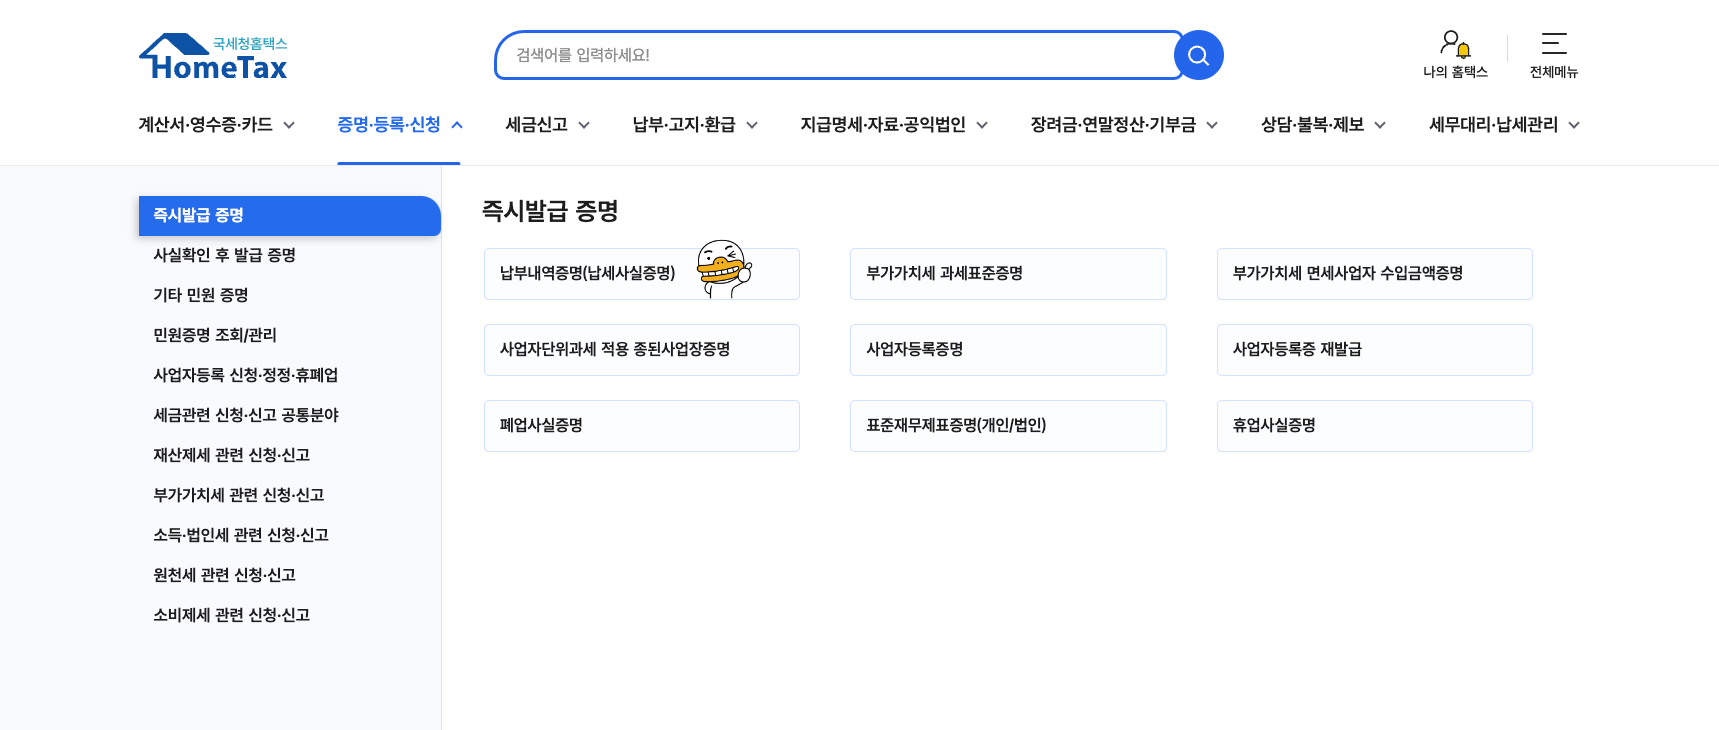The image size is (1719, 730).
Task: Open 납부·고지·환급 menu
Action: [x=684, y=125]
